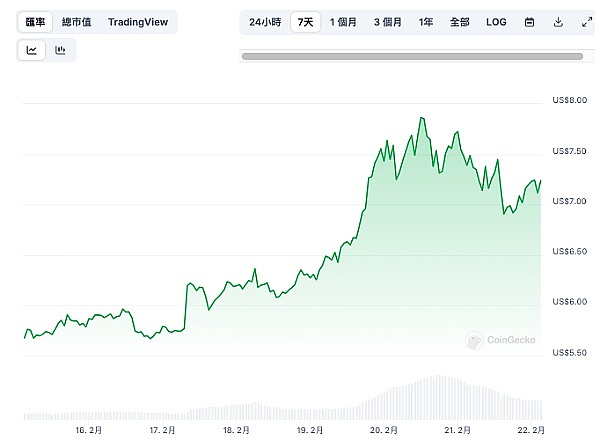Open the calendar date range picker
Viewport: 600px width, 448px height.
(529, 21)
